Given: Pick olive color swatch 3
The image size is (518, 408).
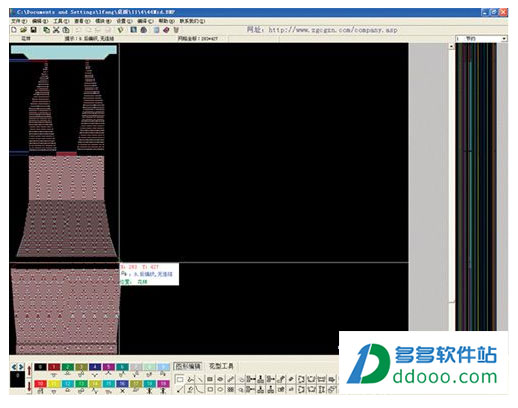Looking at the screenshot, I should [x=81, y=367].
